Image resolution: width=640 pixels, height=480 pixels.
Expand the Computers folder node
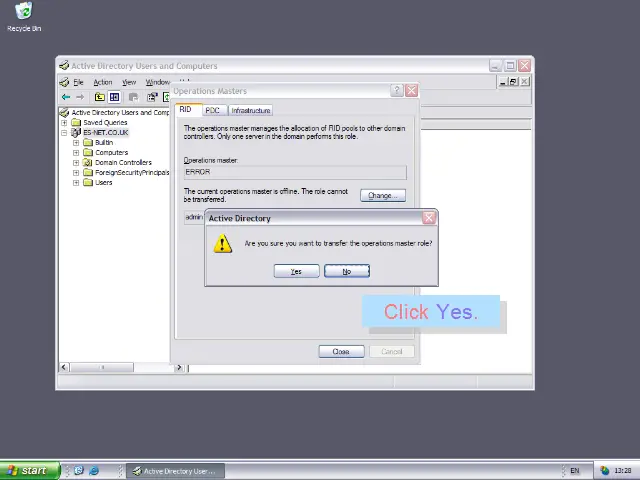point(76,153)
